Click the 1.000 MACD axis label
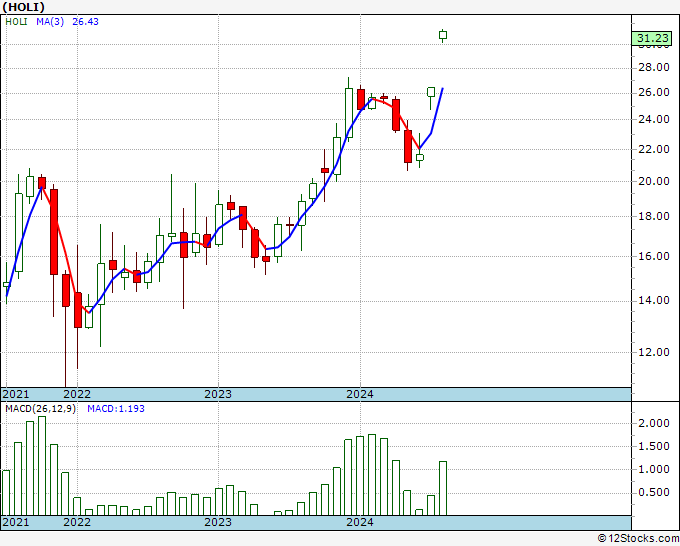Image resolution: width=680 pixels, height=546 pixels. (654, 469)
